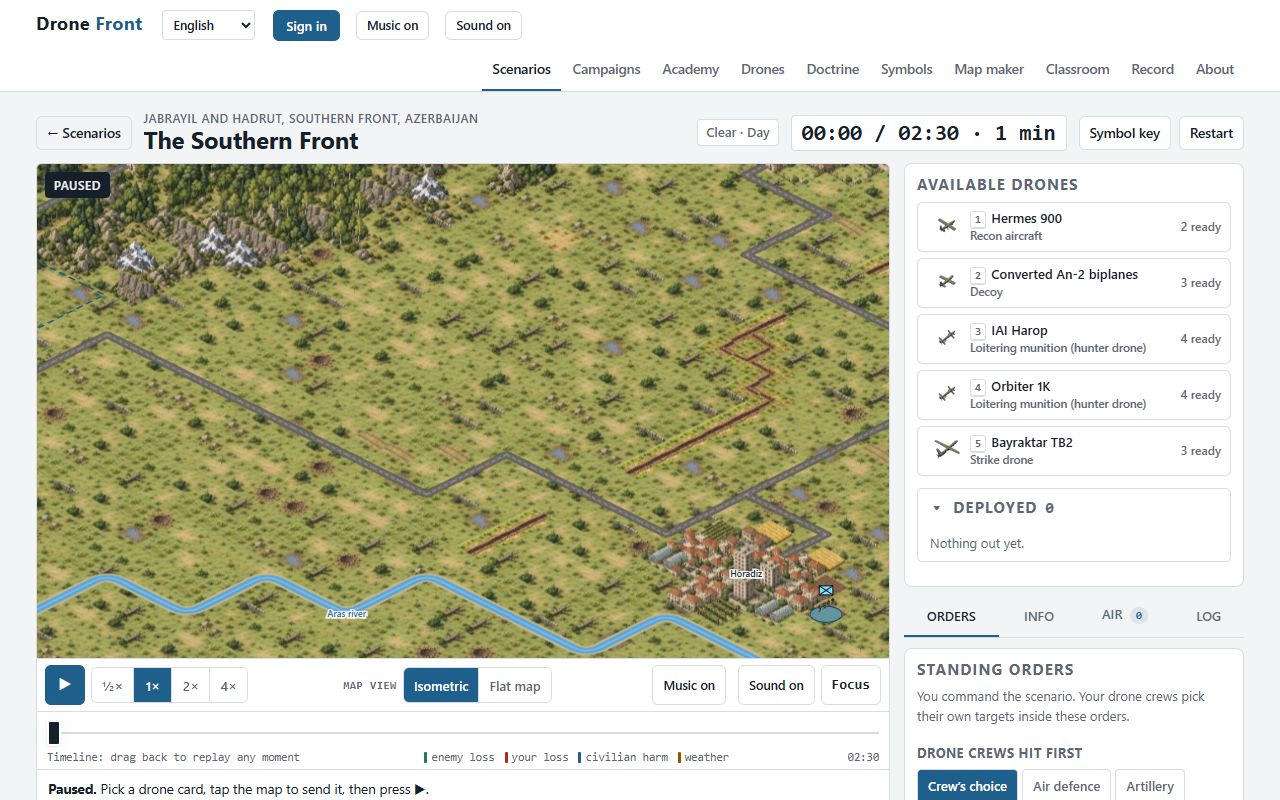This screenshot has width=1280, height=800.
Task: Click the Sign in button
Action: (306, 26)
